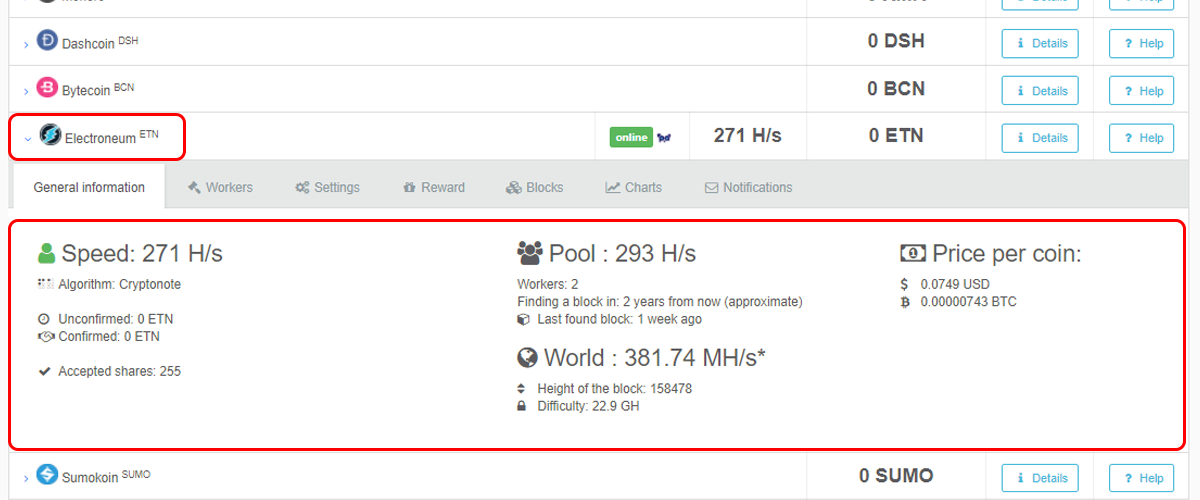This screenshot has width=1200, height=500.
Task: Open the Settings tab
Action: [x=327, y=187]
